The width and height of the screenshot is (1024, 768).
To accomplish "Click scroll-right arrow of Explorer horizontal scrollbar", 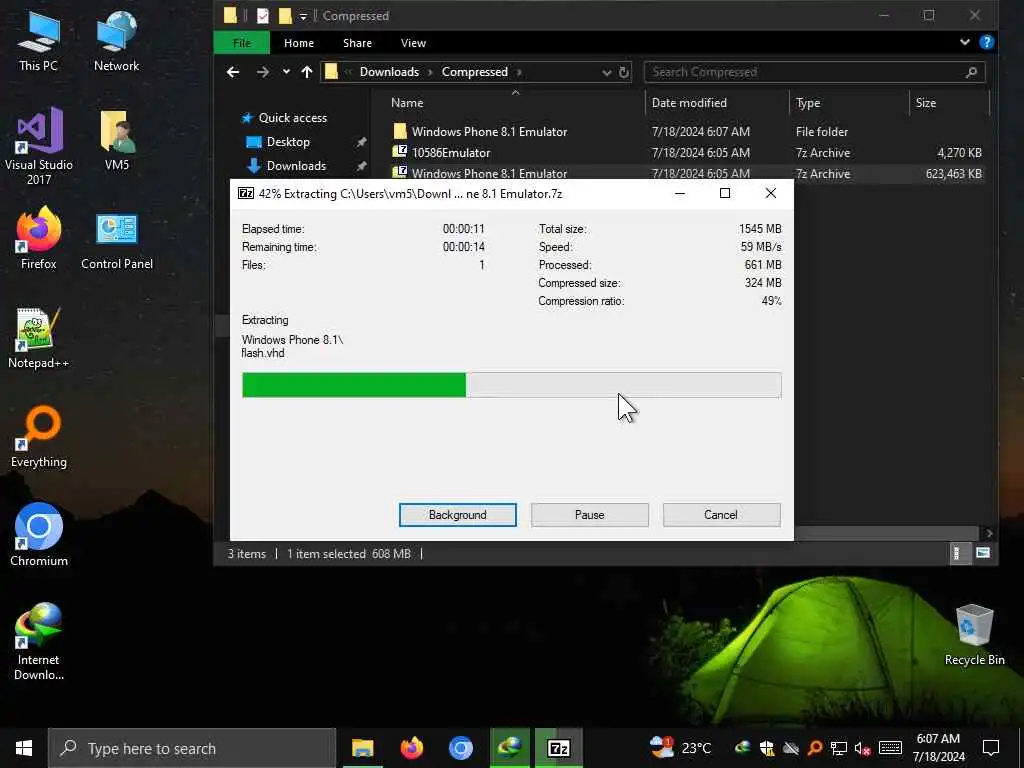I will coord(989,533).
